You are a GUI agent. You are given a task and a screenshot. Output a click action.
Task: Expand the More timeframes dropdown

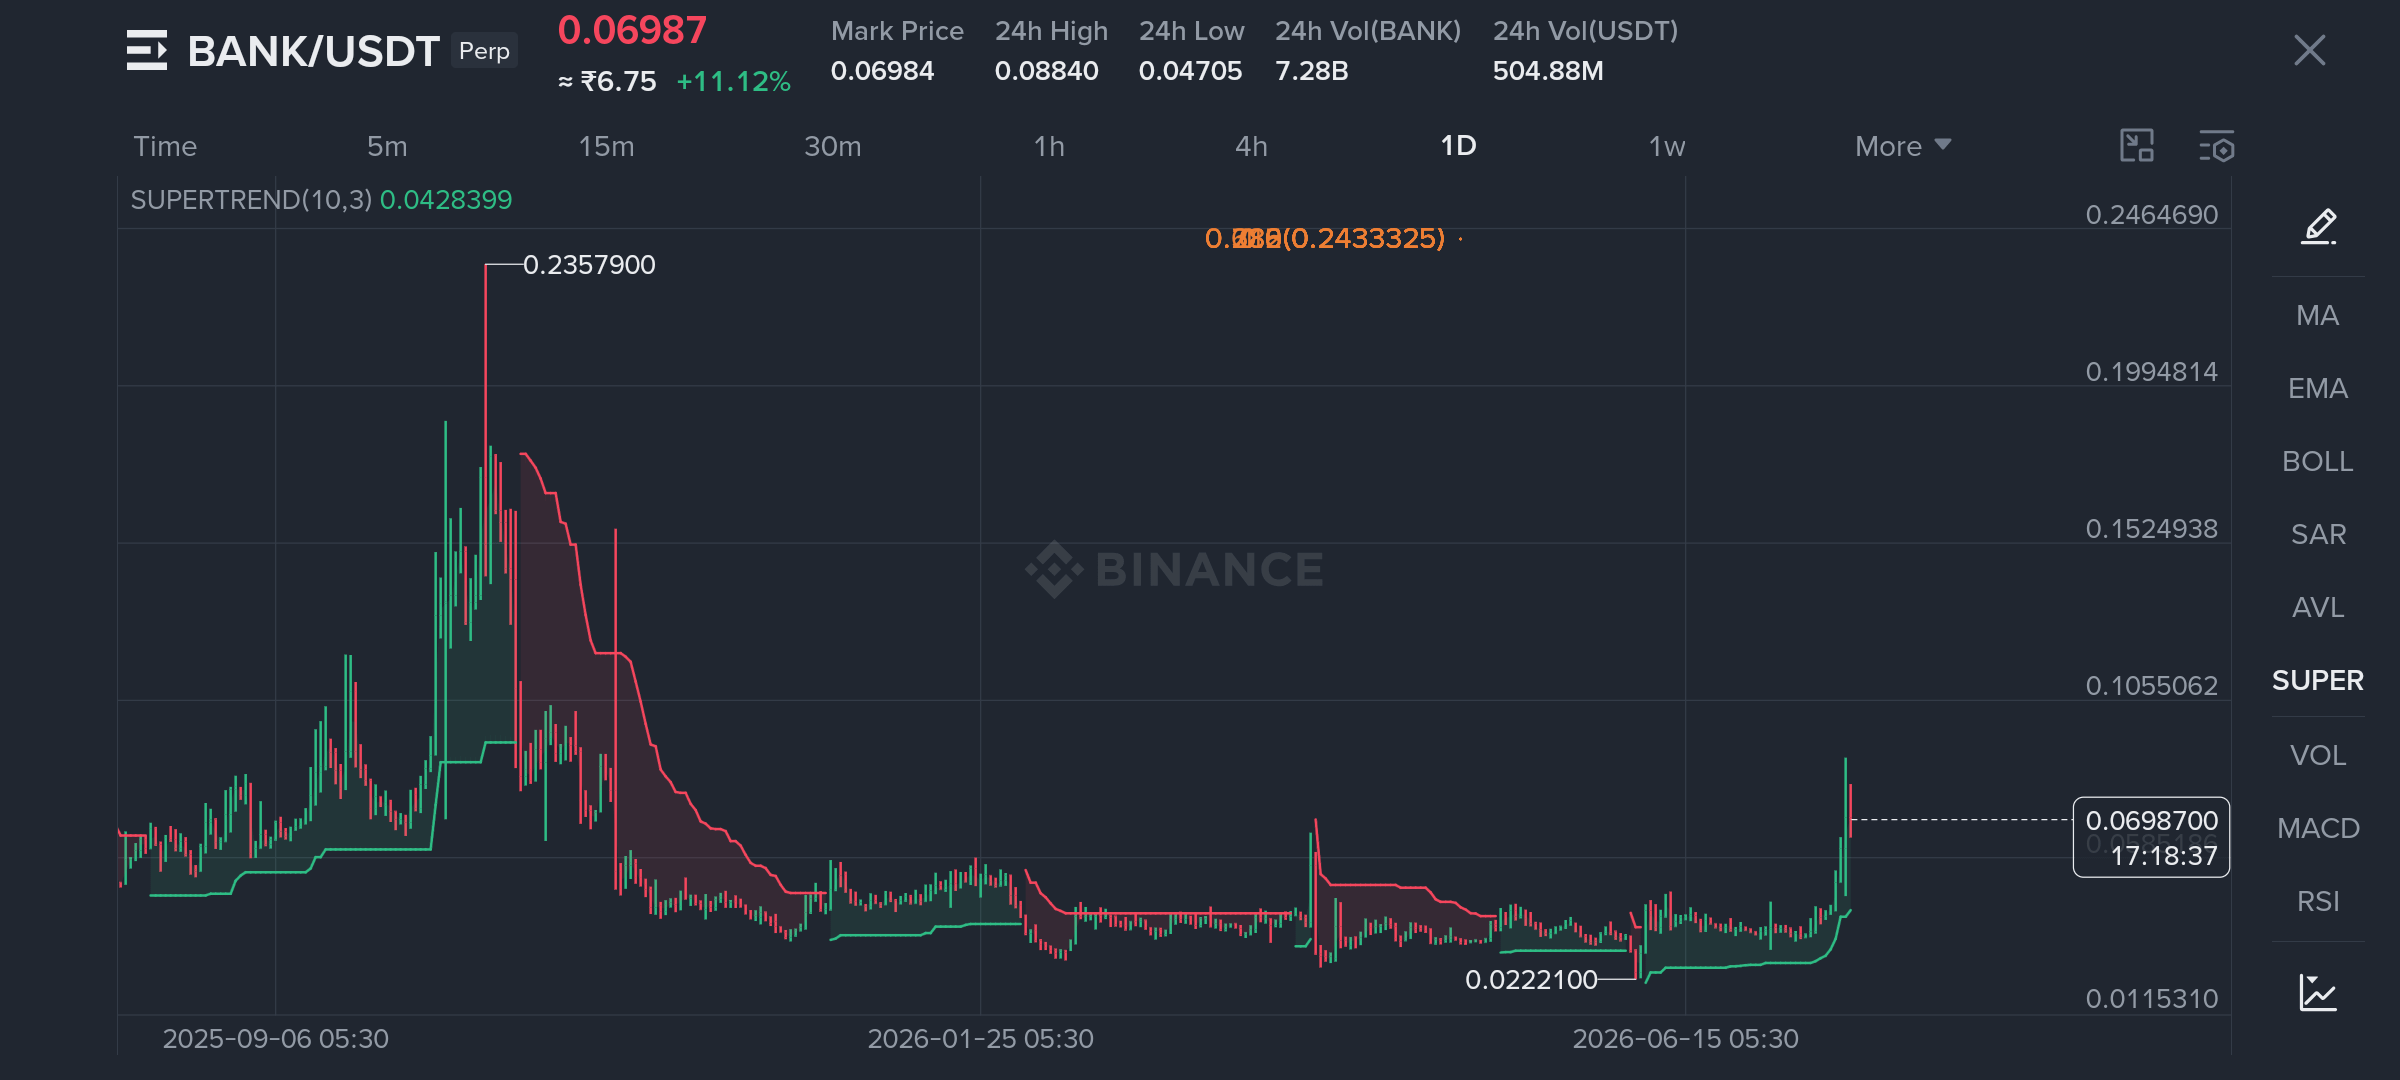tap(1903, 146)
